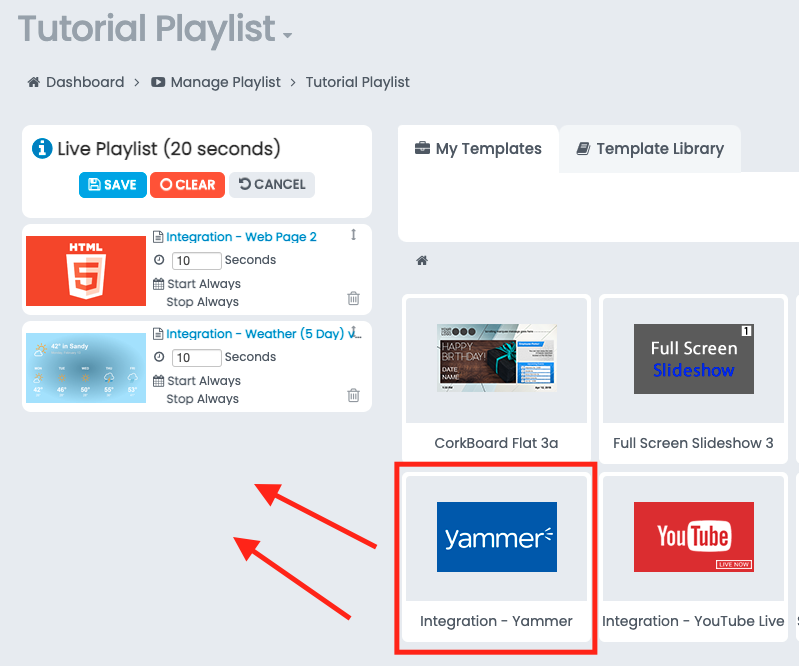The image size is (799, 666).
Task: Go to Dashboard breadcrumb link
Action: tap(85, 82)
